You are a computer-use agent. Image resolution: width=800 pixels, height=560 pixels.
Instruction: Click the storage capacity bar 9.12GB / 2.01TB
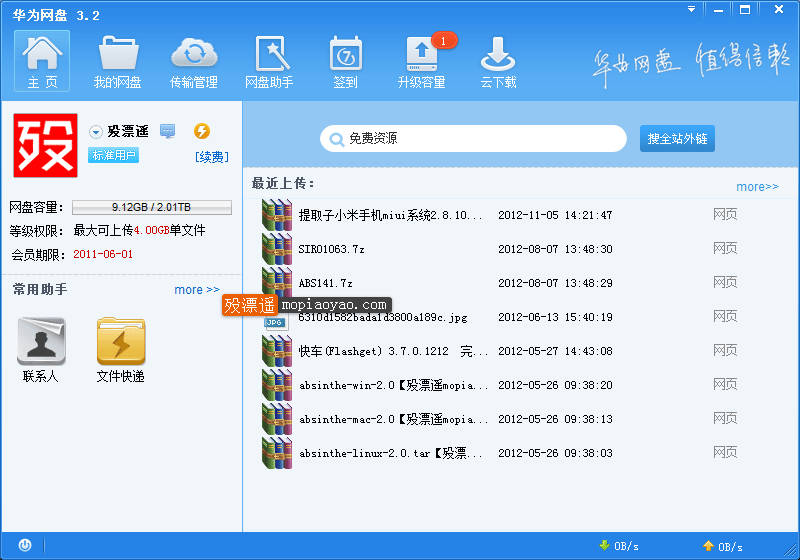click(x=152, y=207)
